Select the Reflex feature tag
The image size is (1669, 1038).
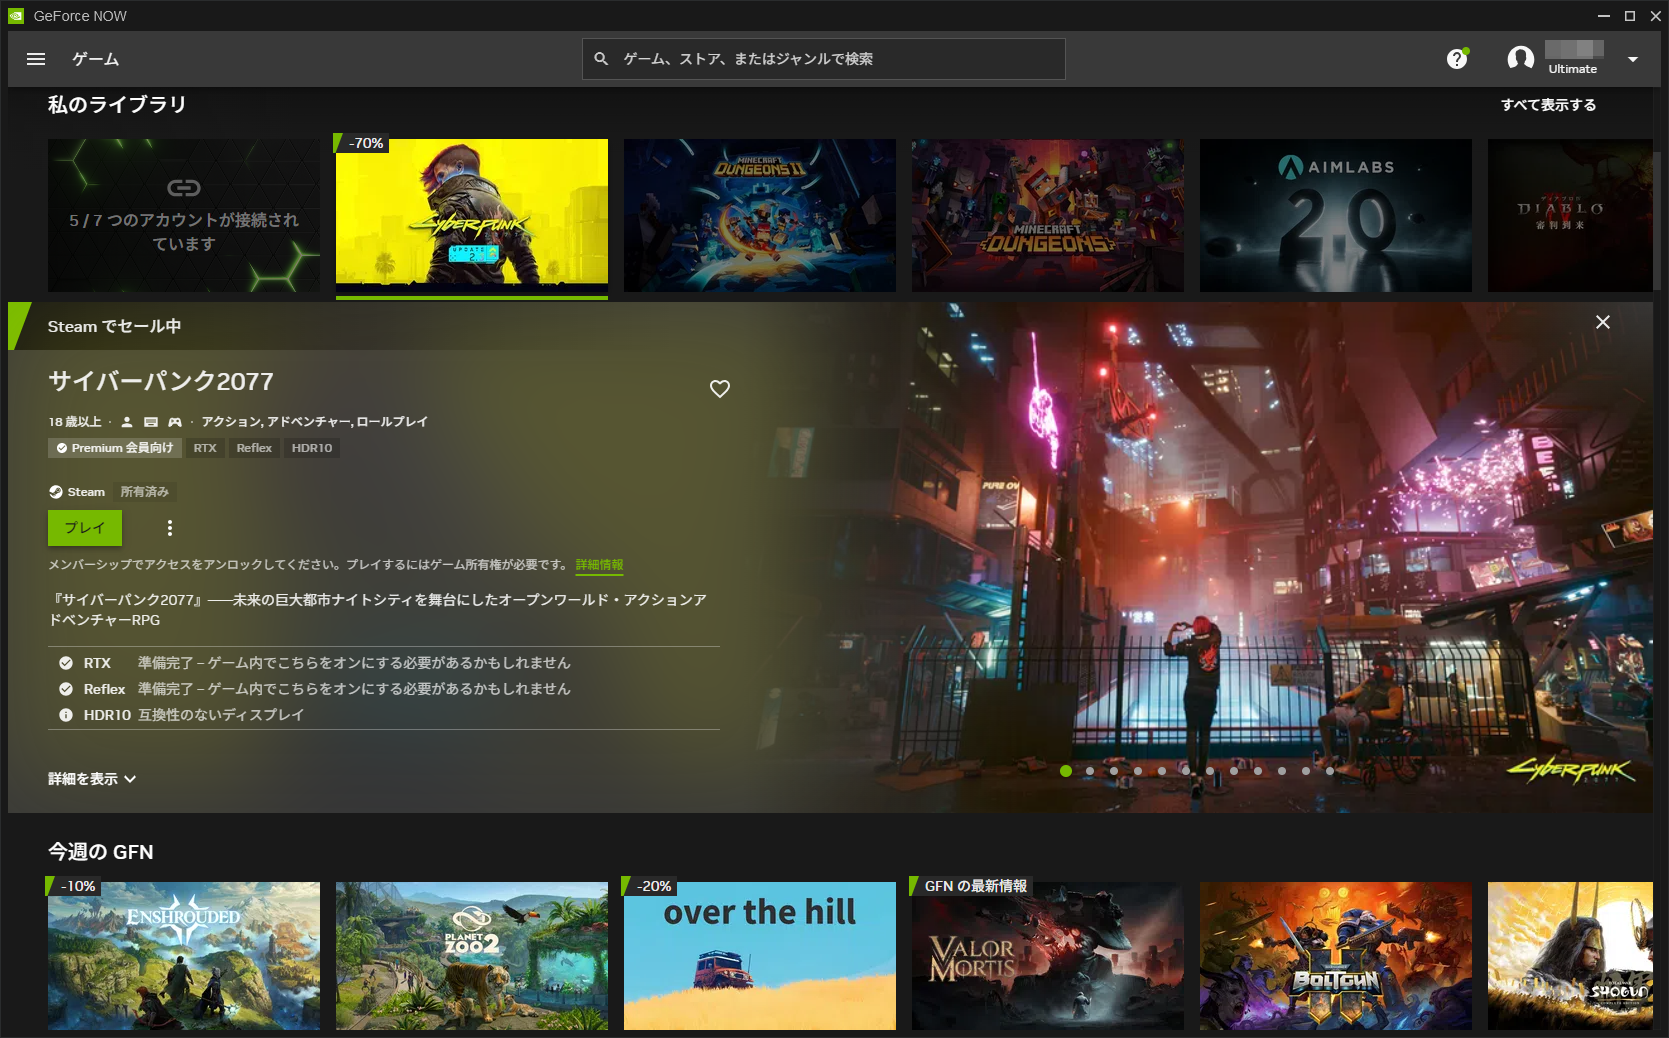(x=254, y=448)
